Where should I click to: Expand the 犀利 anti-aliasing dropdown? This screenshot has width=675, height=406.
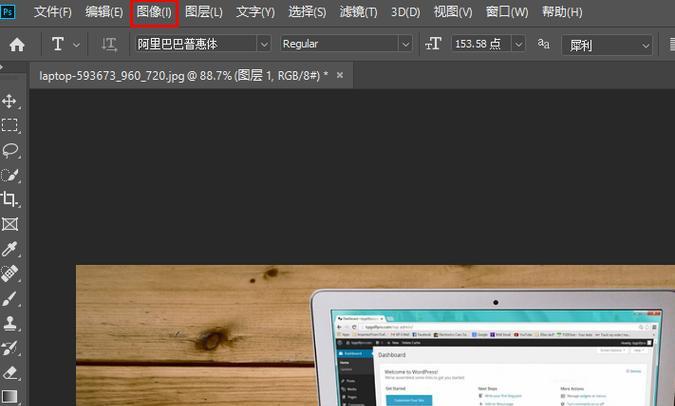point(645,45)
